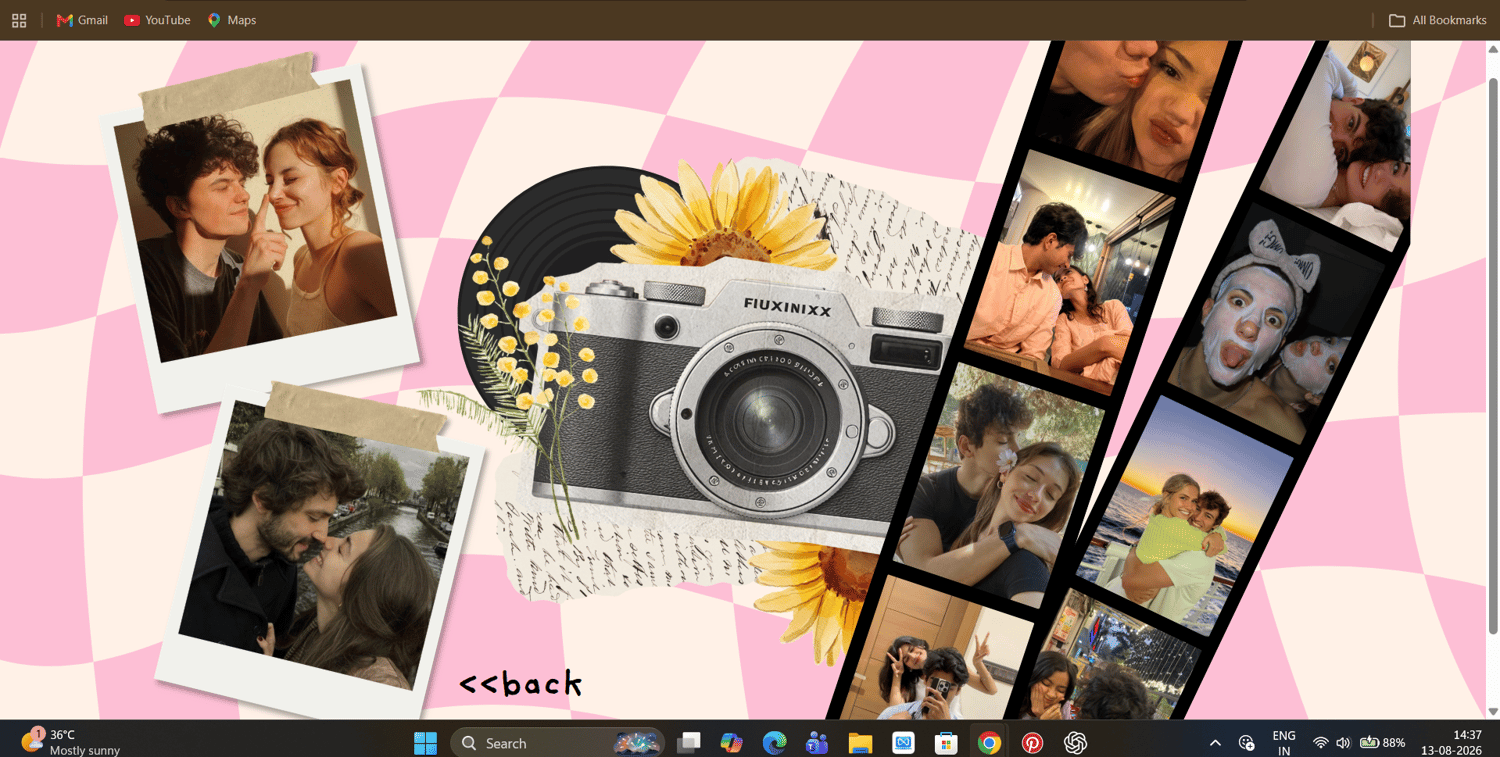The image size is (1500, 757).
Task: Open the Windows Start menu
Action: pyautogui.click(x=425, y=743)
